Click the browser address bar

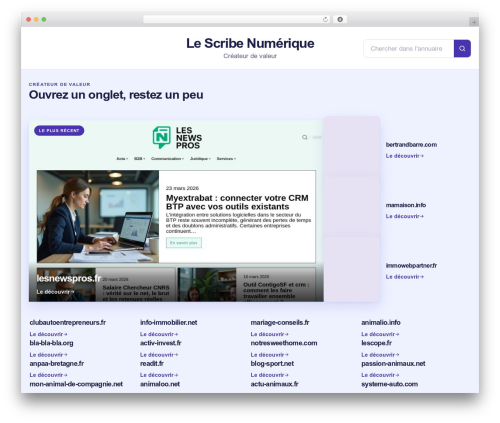pos(237,20)
